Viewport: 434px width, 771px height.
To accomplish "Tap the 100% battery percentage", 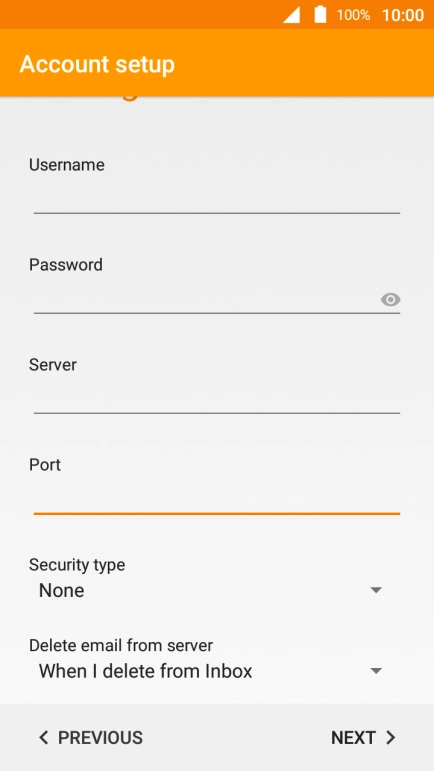I will pyautogui.click(x=353, y=15).
